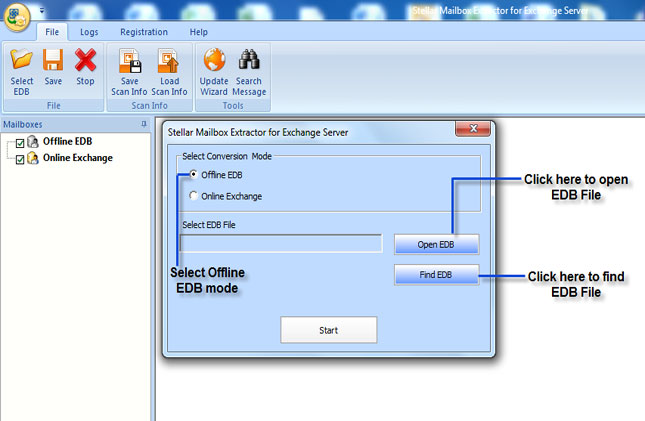The image size is (645, 421).
Task: Select the Online Exchange tree label
Action: click(x=78, y=158)
